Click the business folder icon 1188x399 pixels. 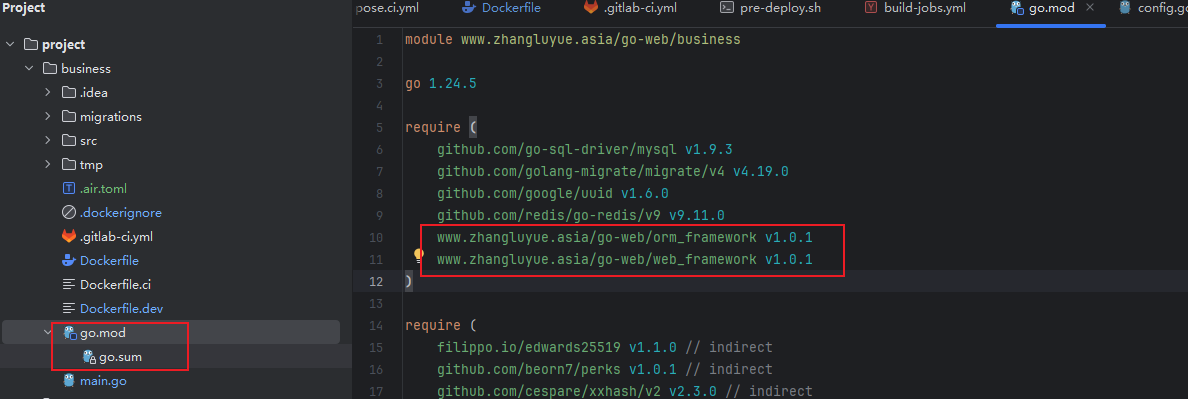[50, 69]
